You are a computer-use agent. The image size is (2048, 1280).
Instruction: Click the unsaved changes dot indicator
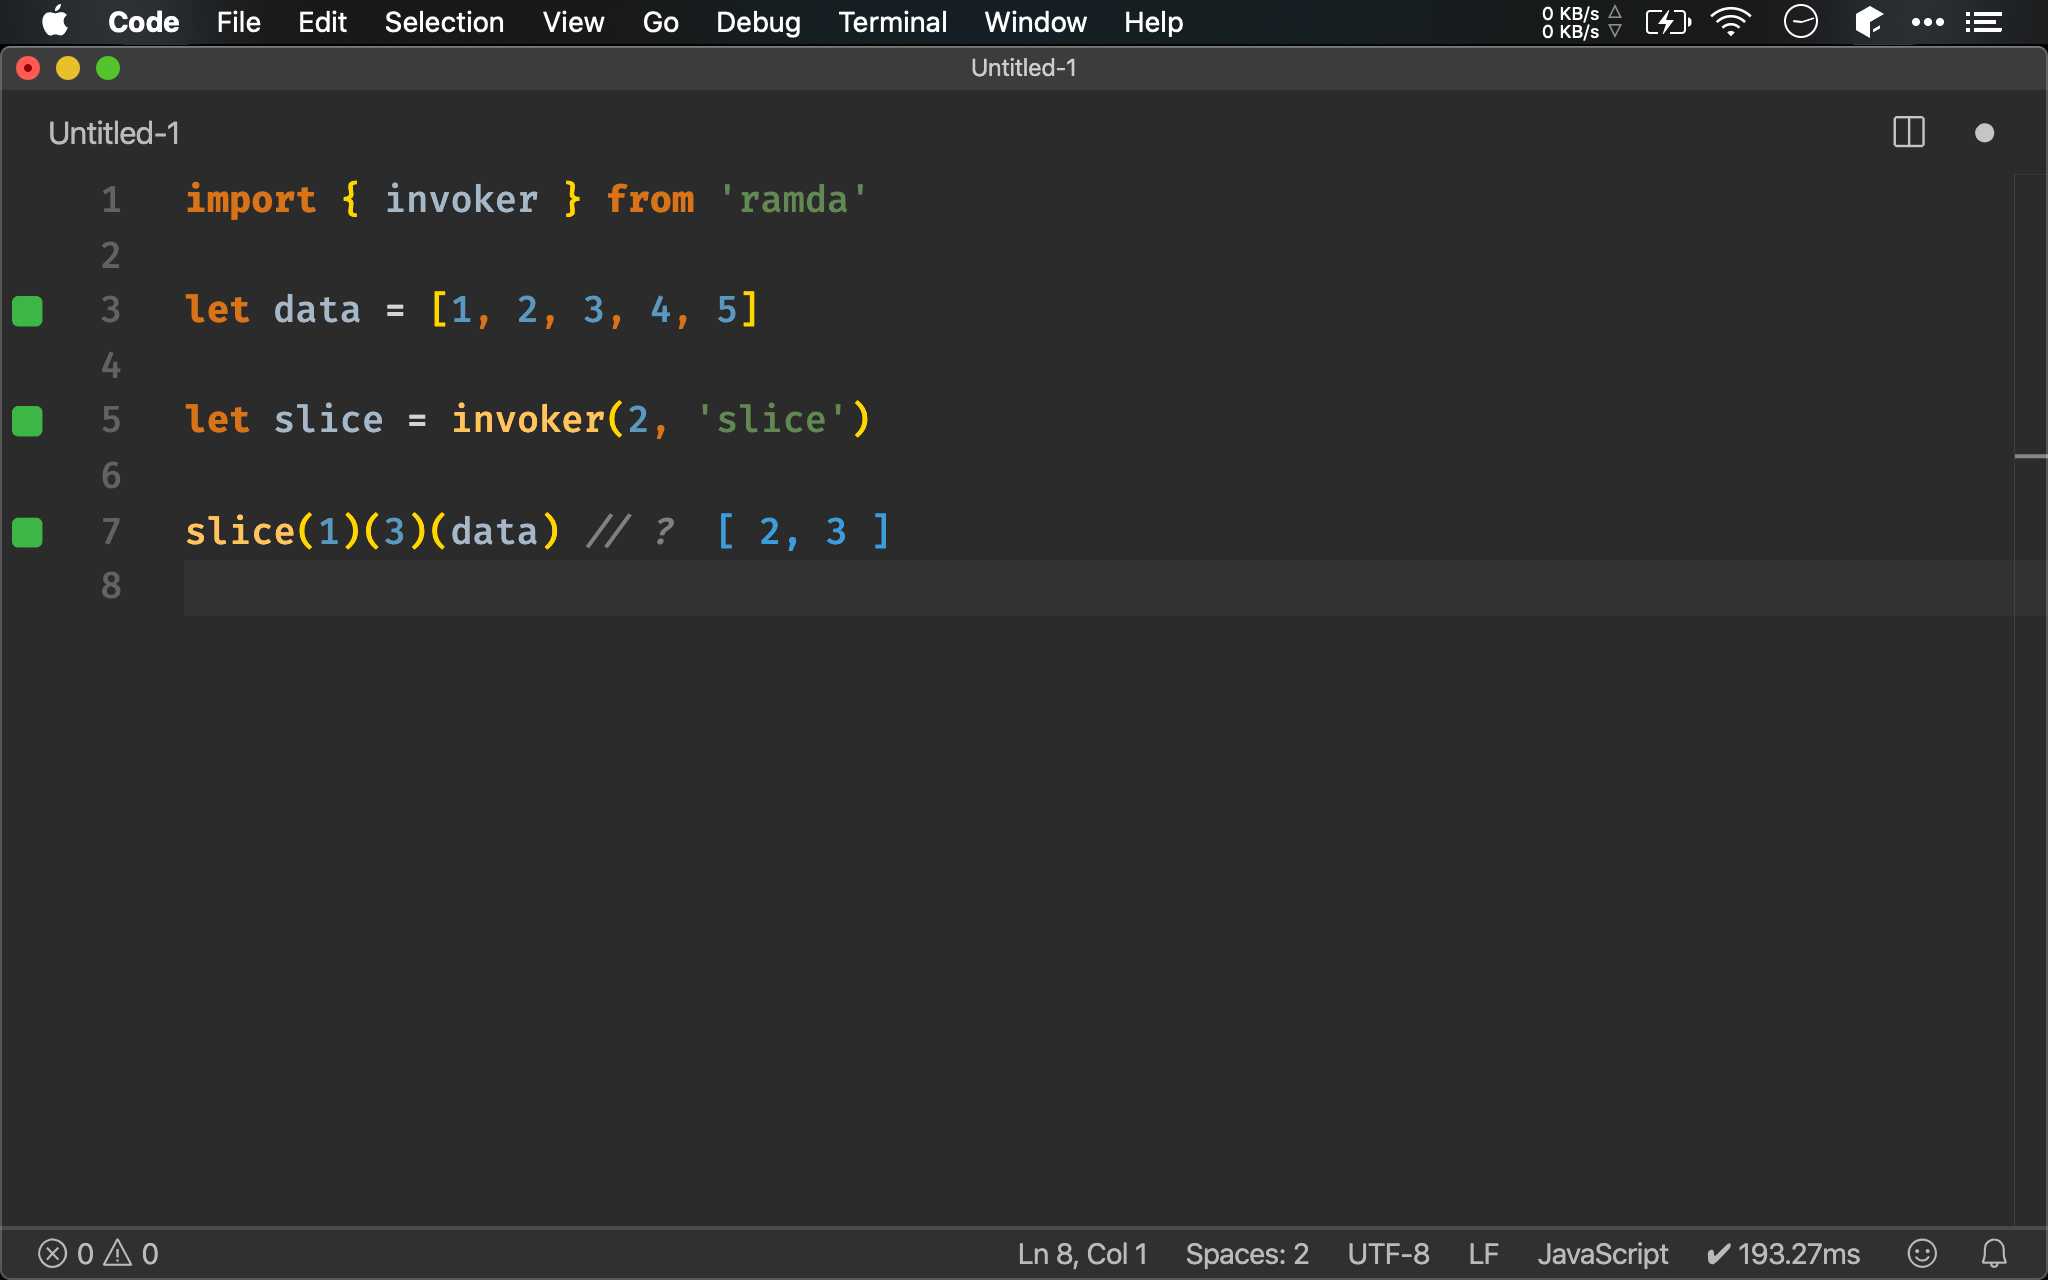pos(1985,133)
